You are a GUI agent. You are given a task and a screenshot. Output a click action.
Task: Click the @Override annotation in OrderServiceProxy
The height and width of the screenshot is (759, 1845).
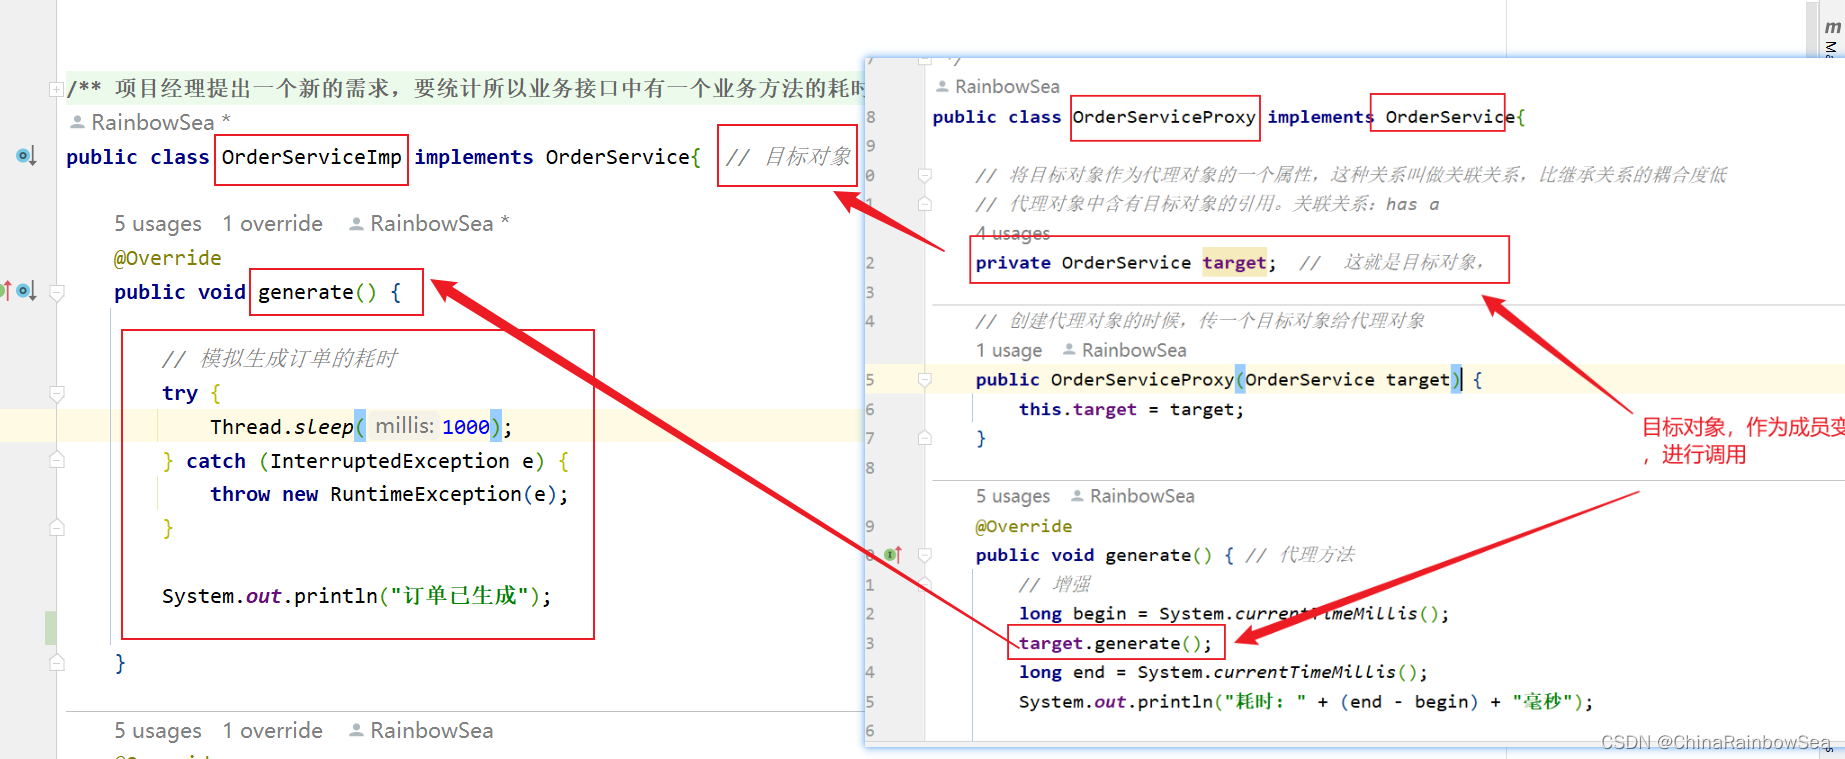pyautogui.click(x=1024, y=526)
